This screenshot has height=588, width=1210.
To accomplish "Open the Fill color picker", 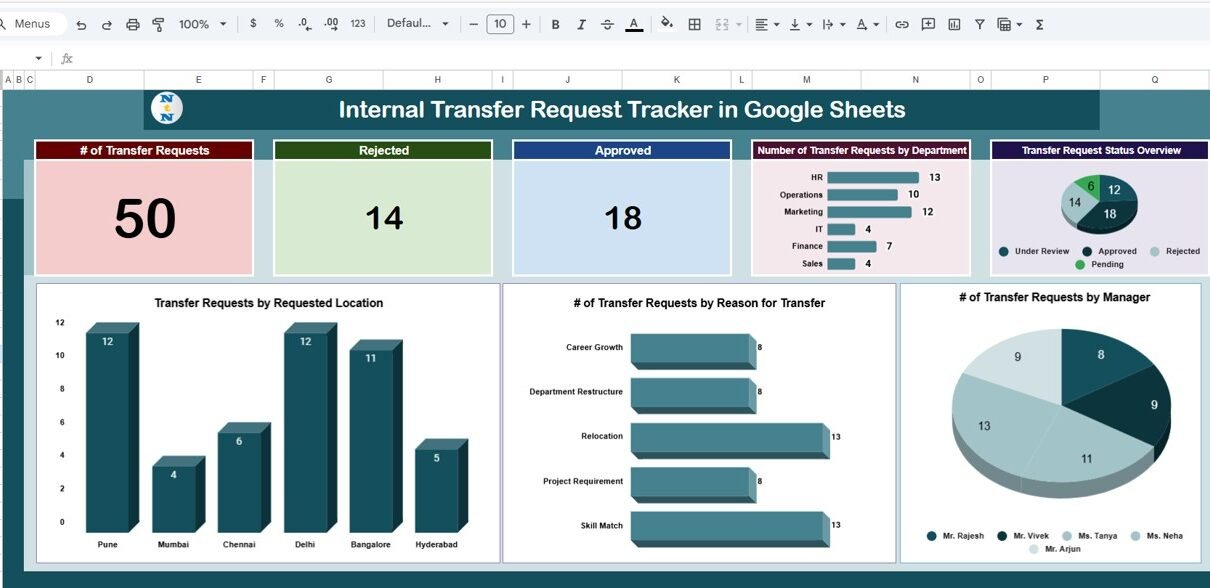I will click(667, 24).
